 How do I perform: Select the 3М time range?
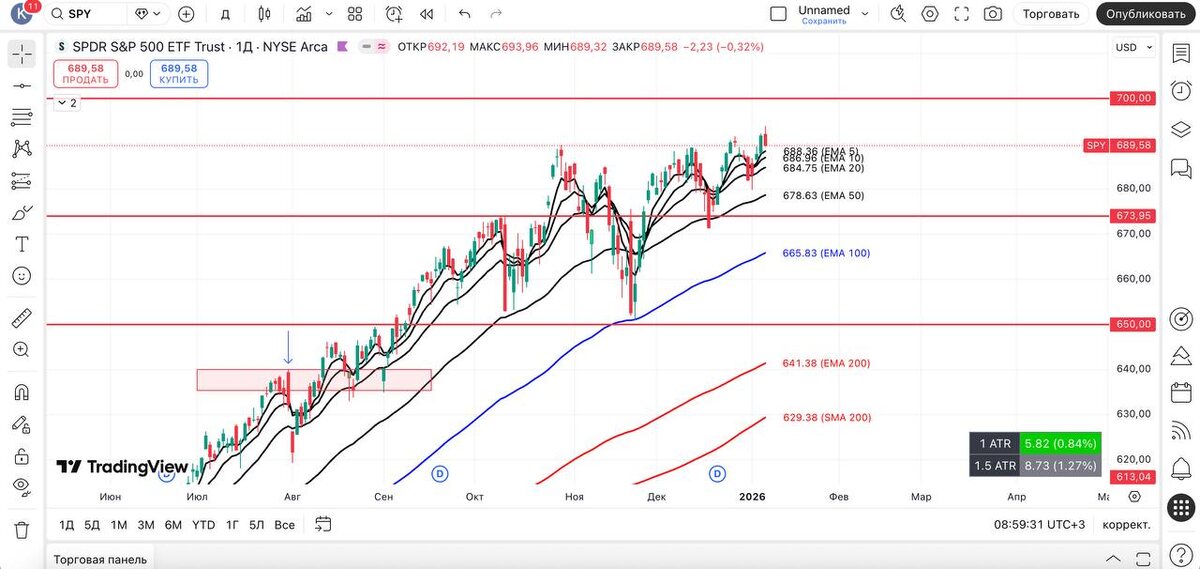click(146, 524)
